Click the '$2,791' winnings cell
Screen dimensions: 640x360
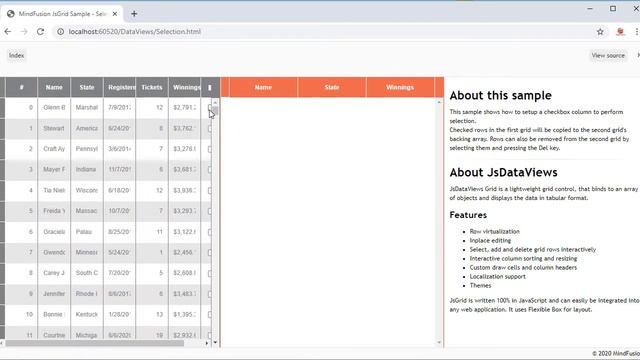click(184, 107)
